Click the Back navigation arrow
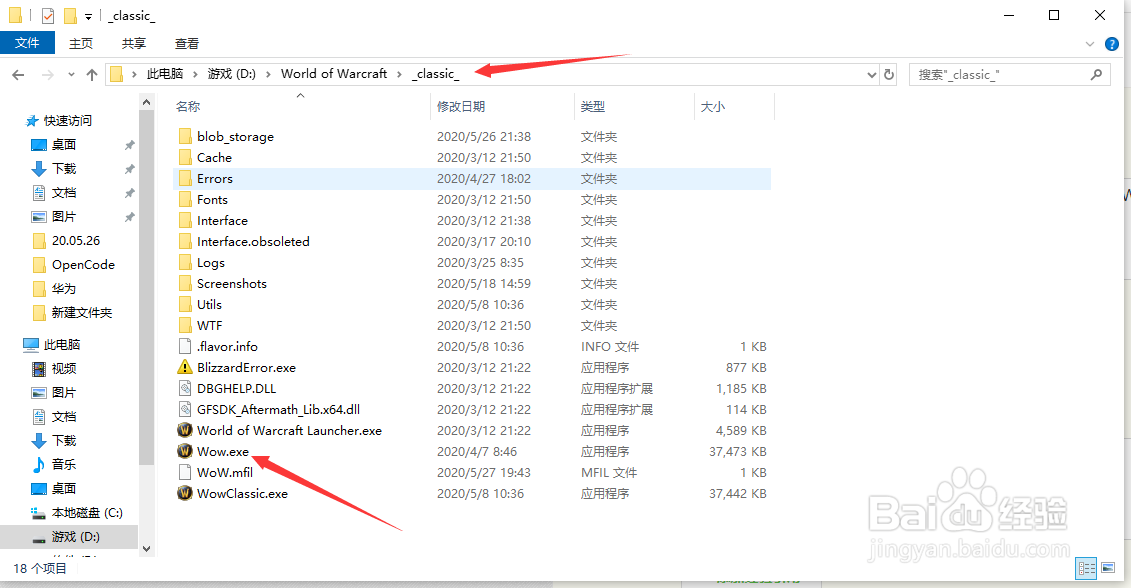 click(x=19, y=74)
